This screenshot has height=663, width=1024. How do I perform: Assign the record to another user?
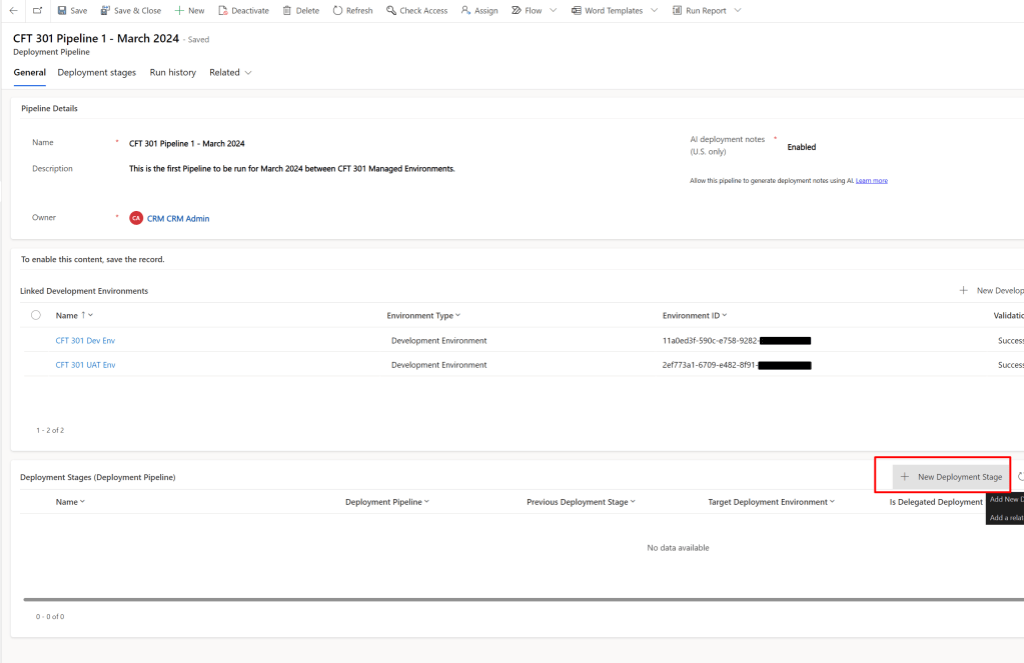click(479, 10)
